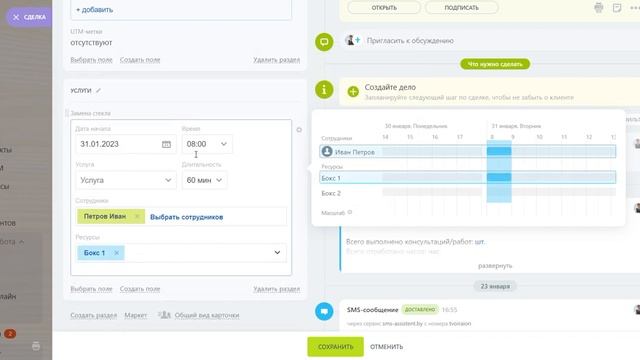The height and width of the screenshot is (360, 640).
Task: Click the ОТКРЫТЬ button
Action: [x=384, y=7]
